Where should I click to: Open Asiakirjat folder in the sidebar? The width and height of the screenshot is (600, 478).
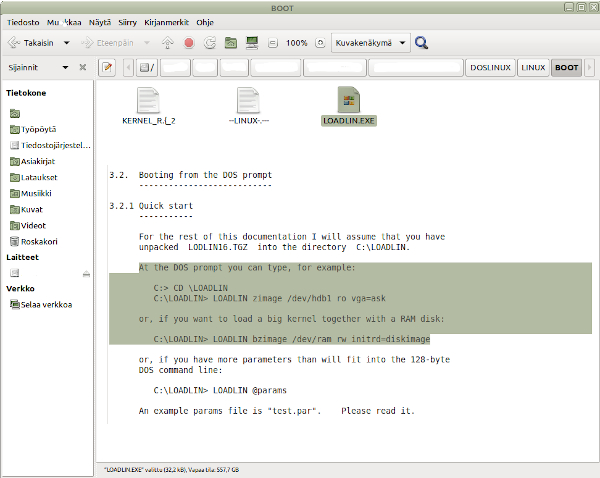pos(33,162)
